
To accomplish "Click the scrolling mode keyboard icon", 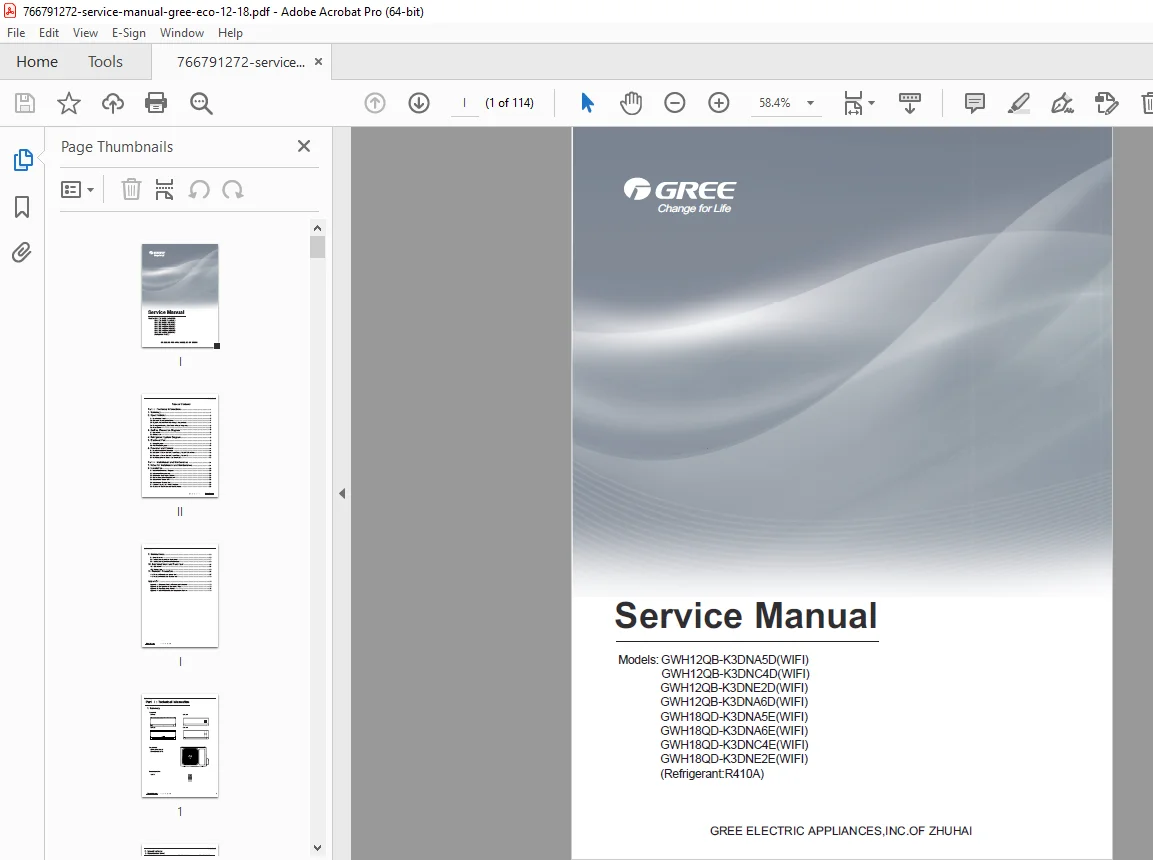I will (x=910, y=103).
